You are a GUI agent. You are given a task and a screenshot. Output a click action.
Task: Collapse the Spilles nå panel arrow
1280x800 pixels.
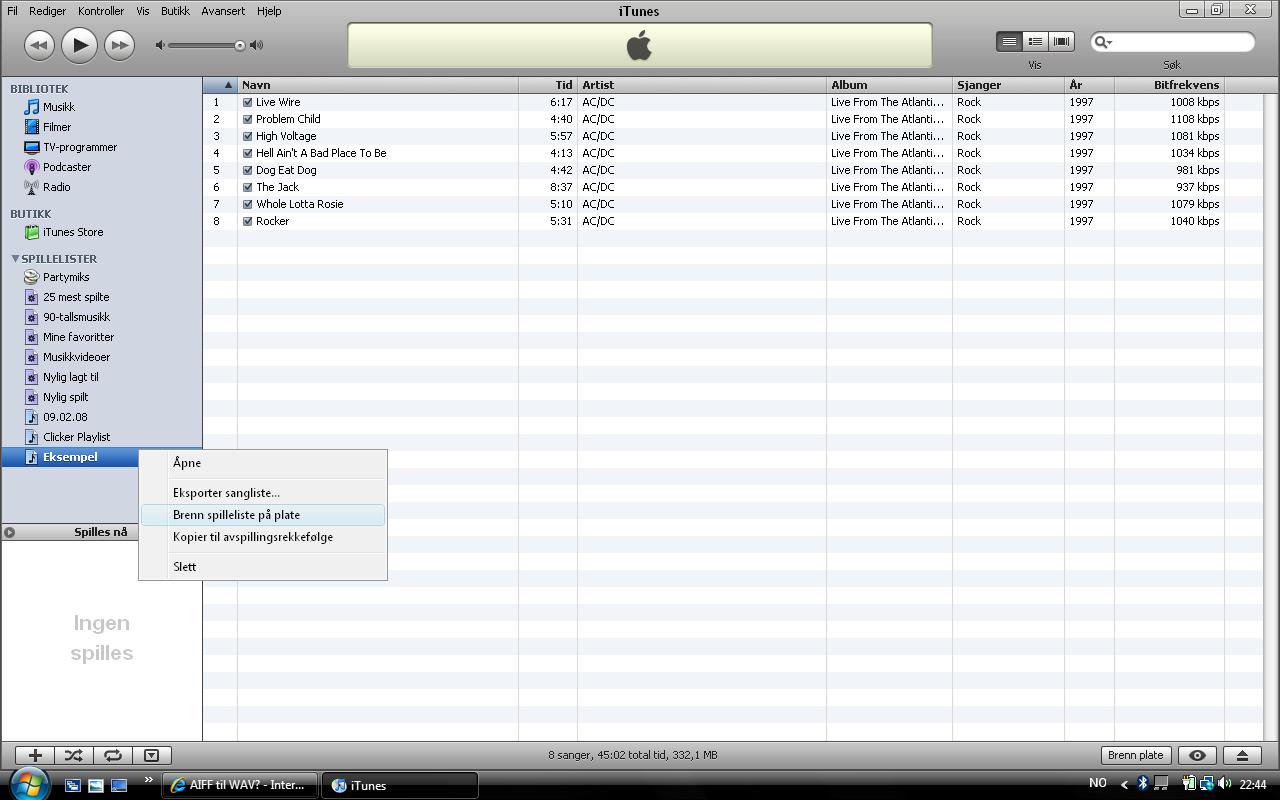(10, 532)
